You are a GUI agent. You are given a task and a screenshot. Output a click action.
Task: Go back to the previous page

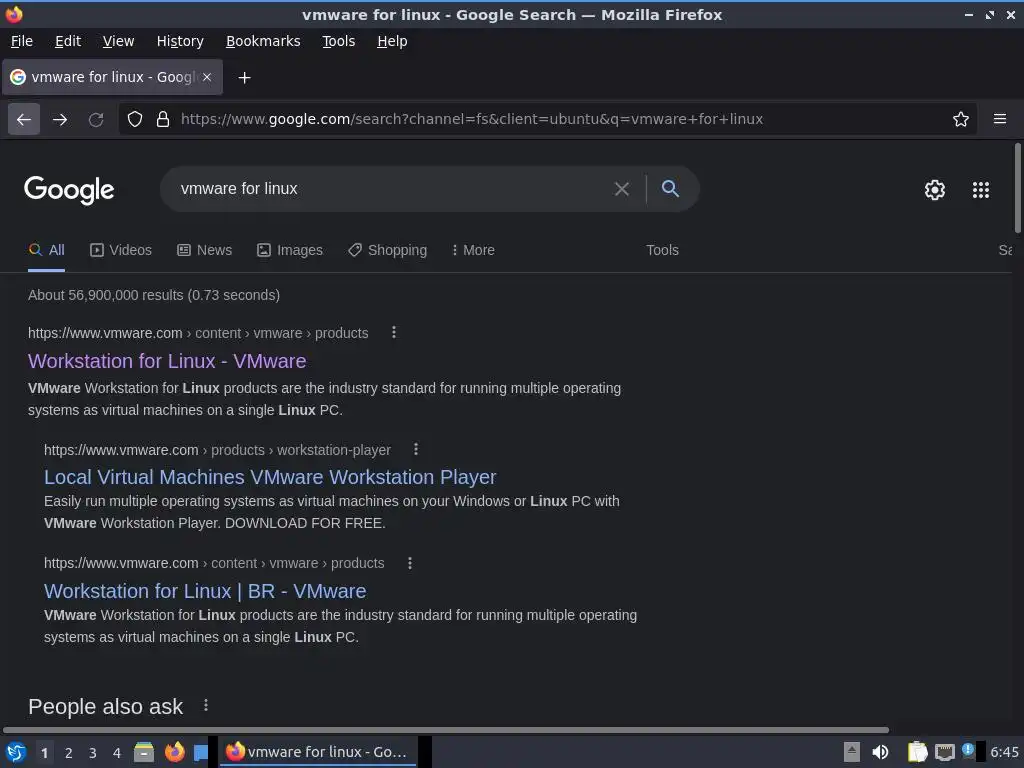tap(24, 119)
